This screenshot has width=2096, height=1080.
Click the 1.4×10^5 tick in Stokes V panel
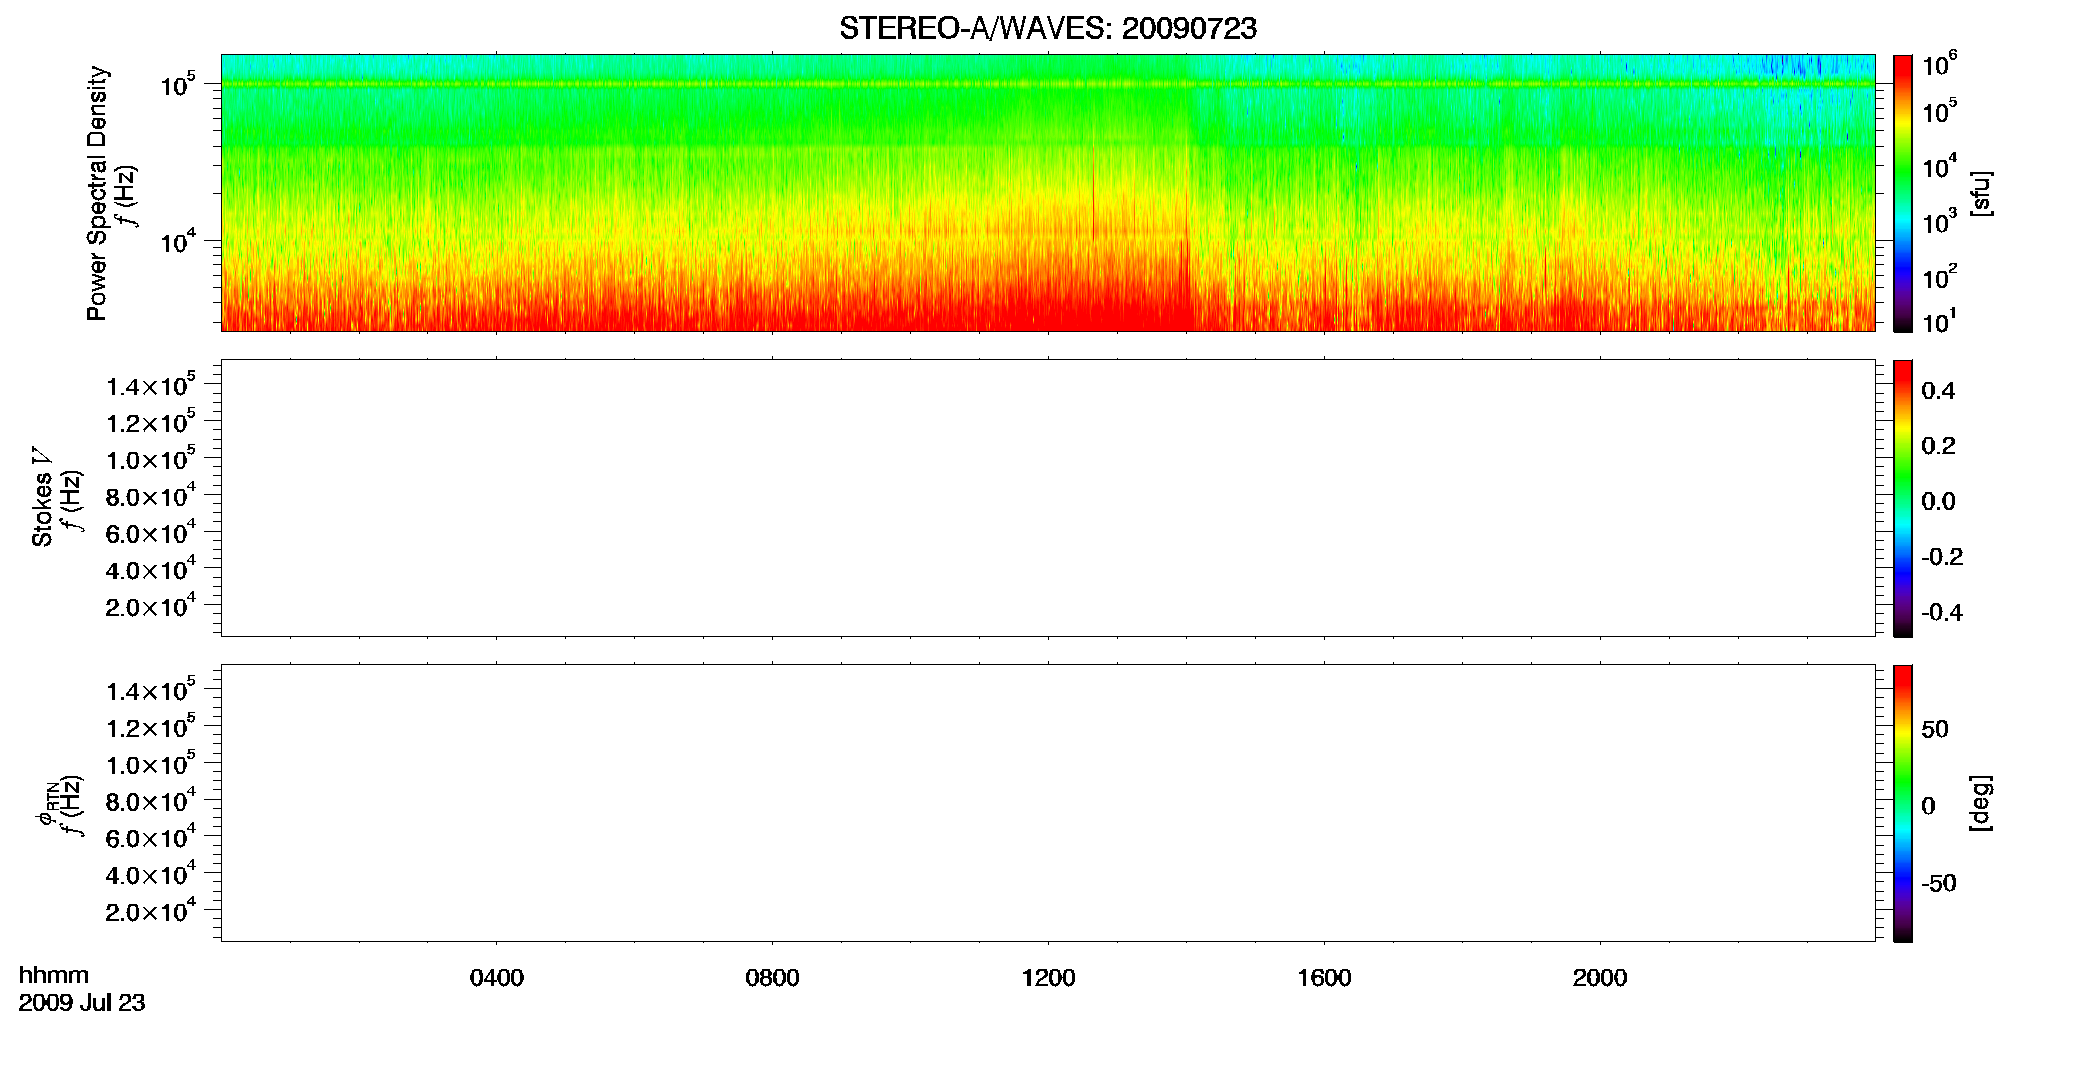coord(151,385)
